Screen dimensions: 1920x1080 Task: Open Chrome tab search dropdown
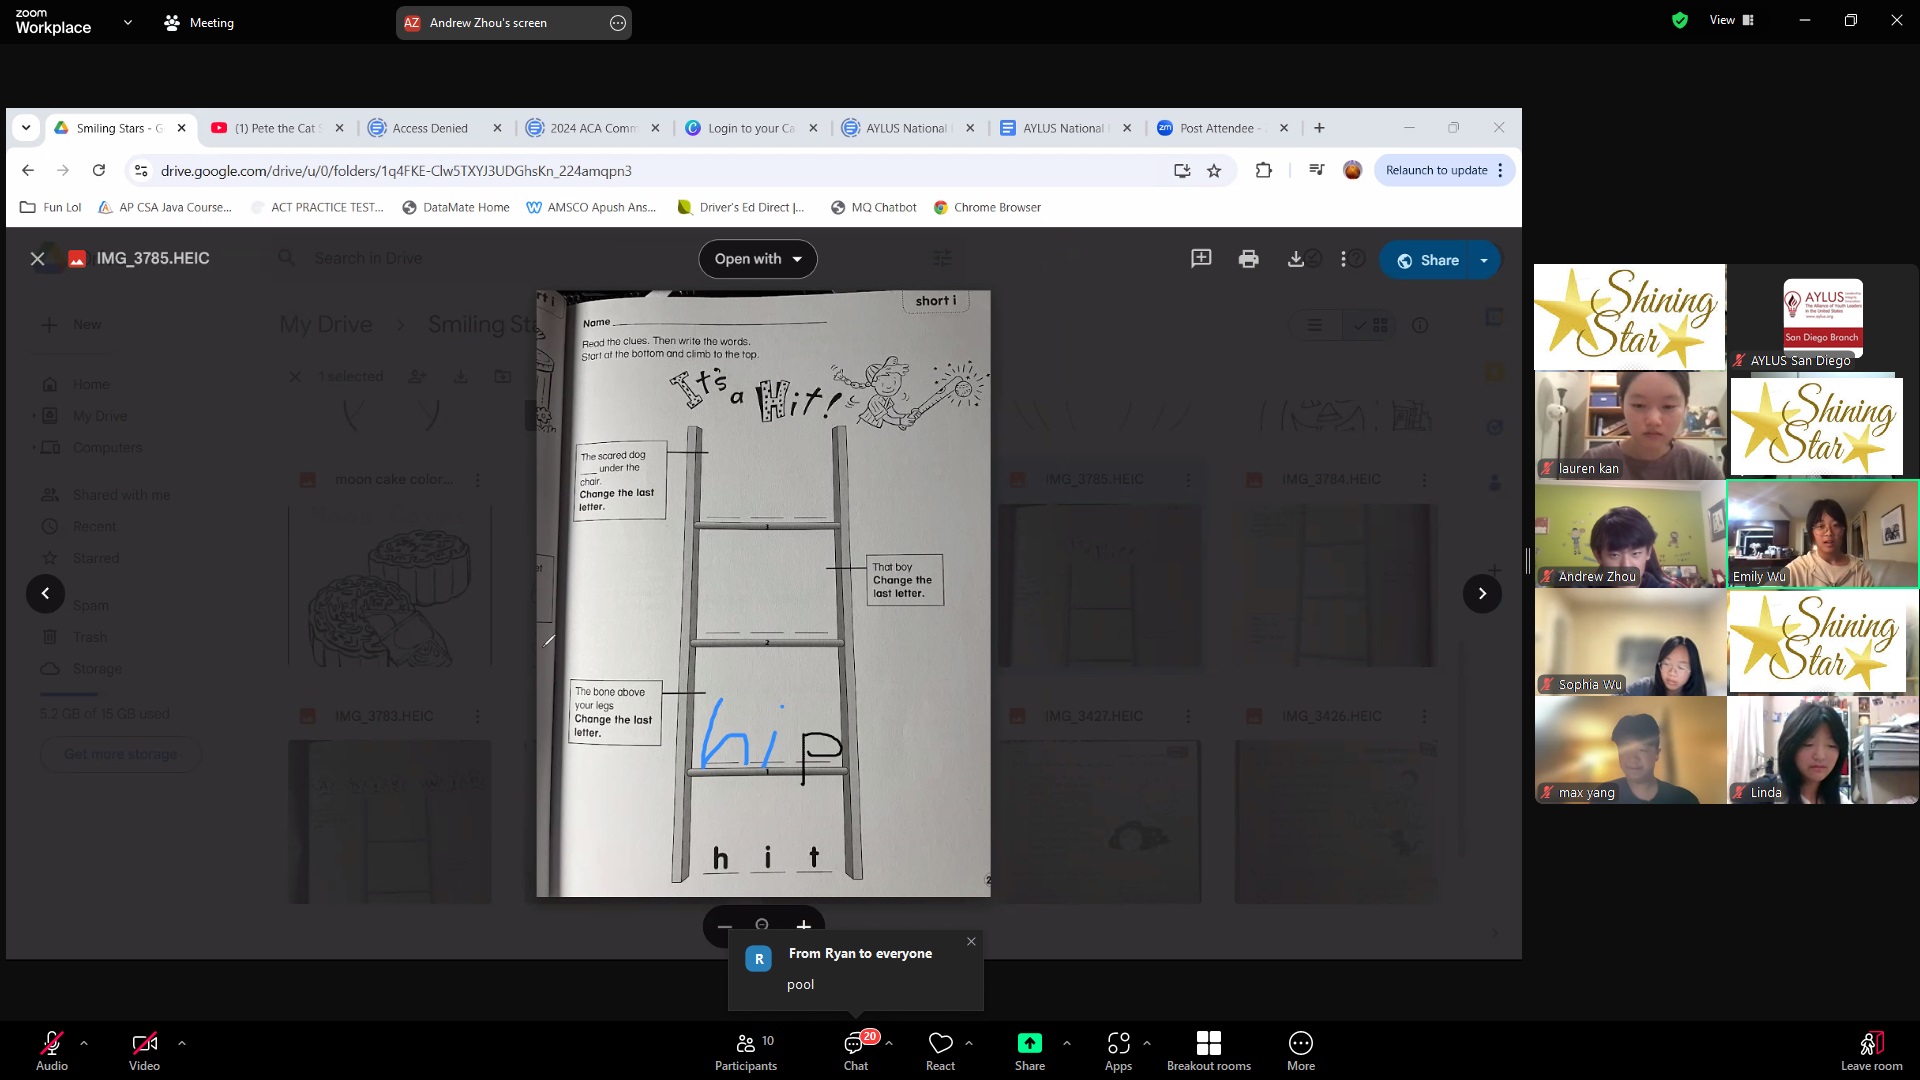26,128
